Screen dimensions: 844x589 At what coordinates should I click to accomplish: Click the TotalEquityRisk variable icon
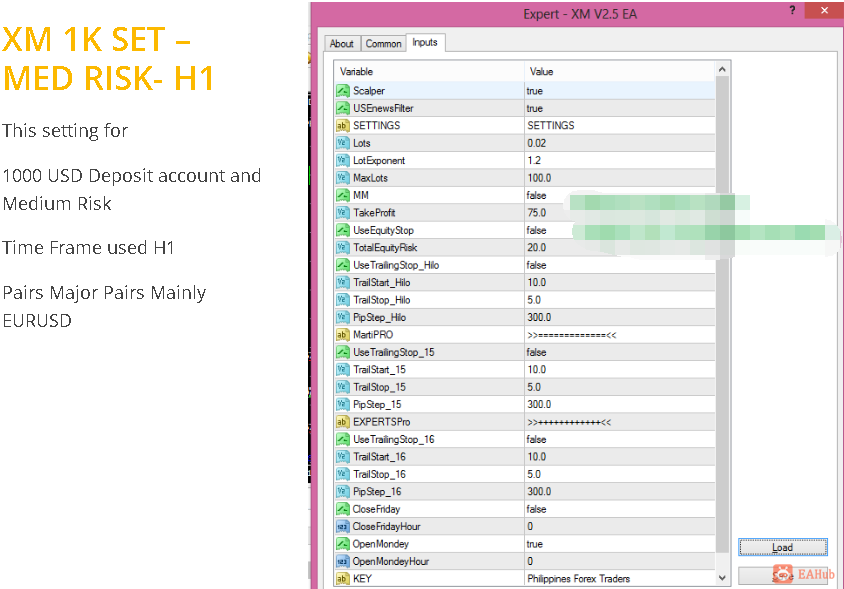pyautogui.click(x=342, y=248)
